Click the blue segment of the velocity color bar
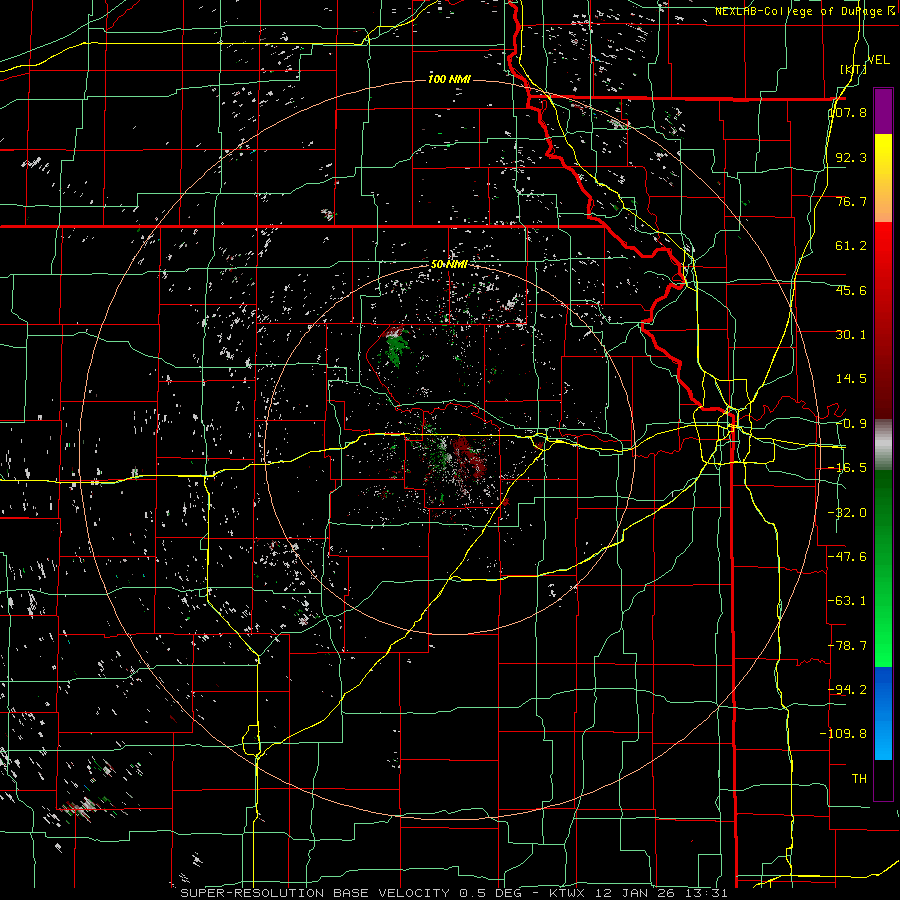Screen dimensions: 900x900 883,713
